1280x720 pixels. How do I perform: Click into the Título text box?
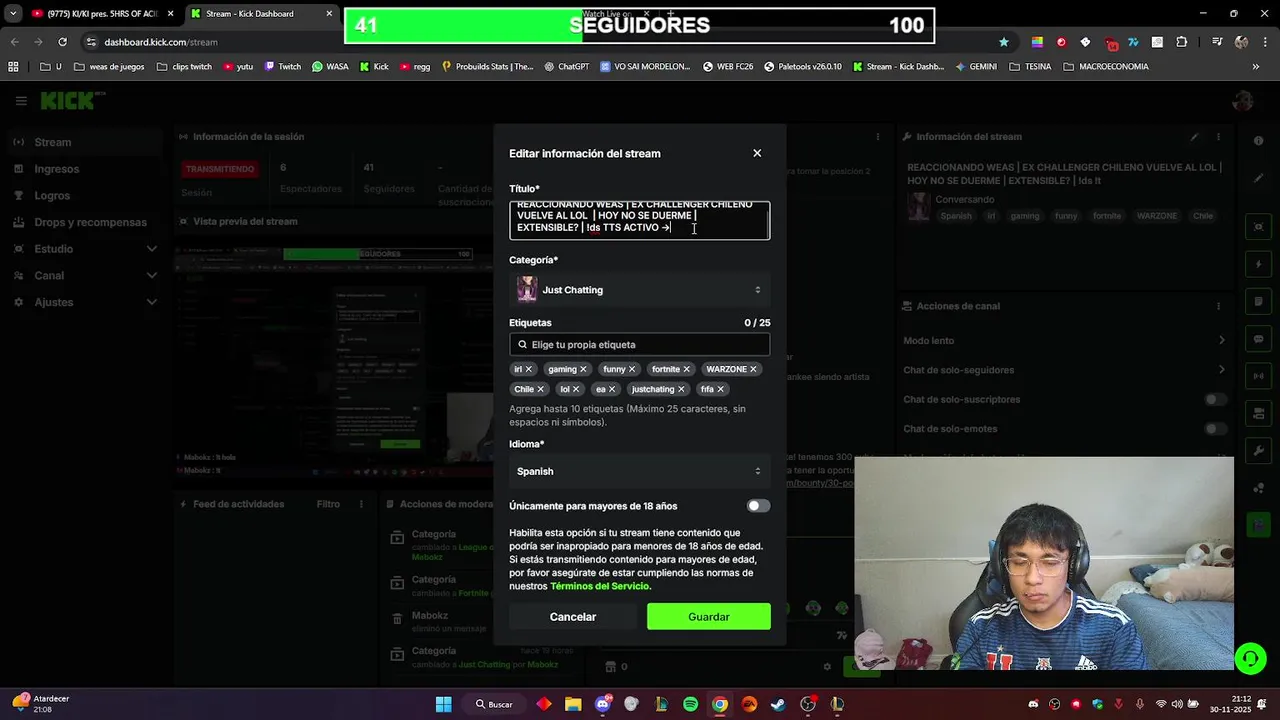(639, 220)
